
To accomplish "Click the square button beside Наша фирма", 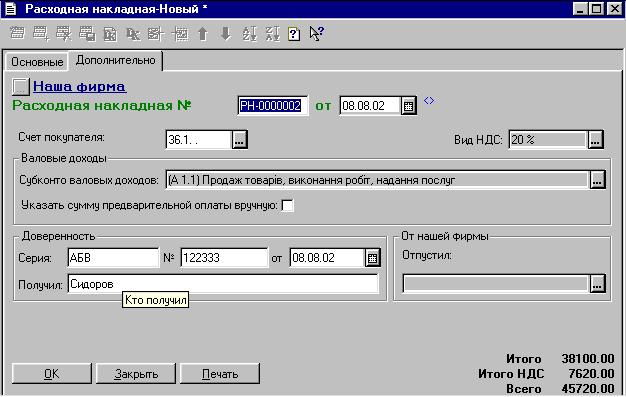I will pos(20,86).
